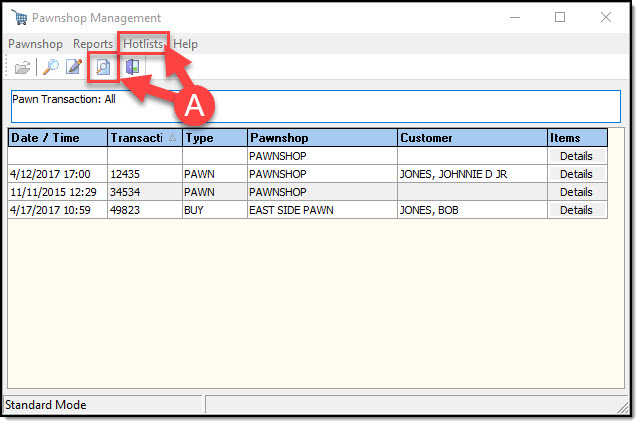Click Details for EAST SIDE PAWN row
The height and width of the screenshot is (425, 640).
click(576, 210)
